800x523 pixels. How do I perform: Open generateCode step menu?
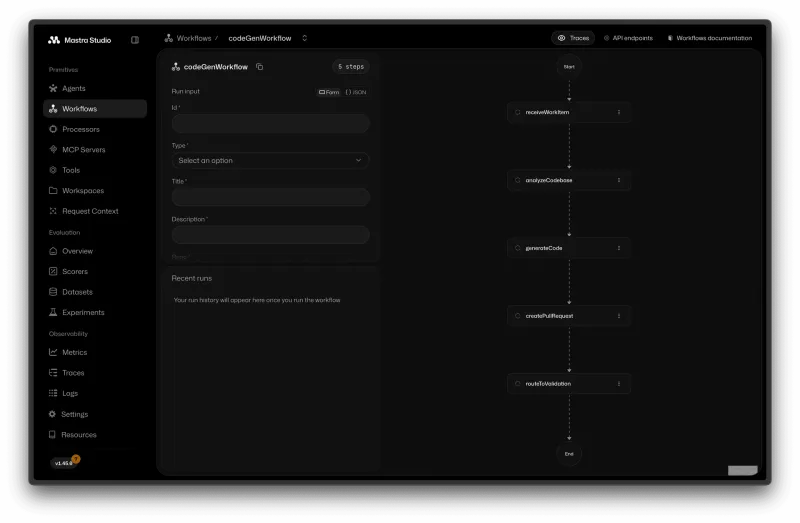click(619, 248)
